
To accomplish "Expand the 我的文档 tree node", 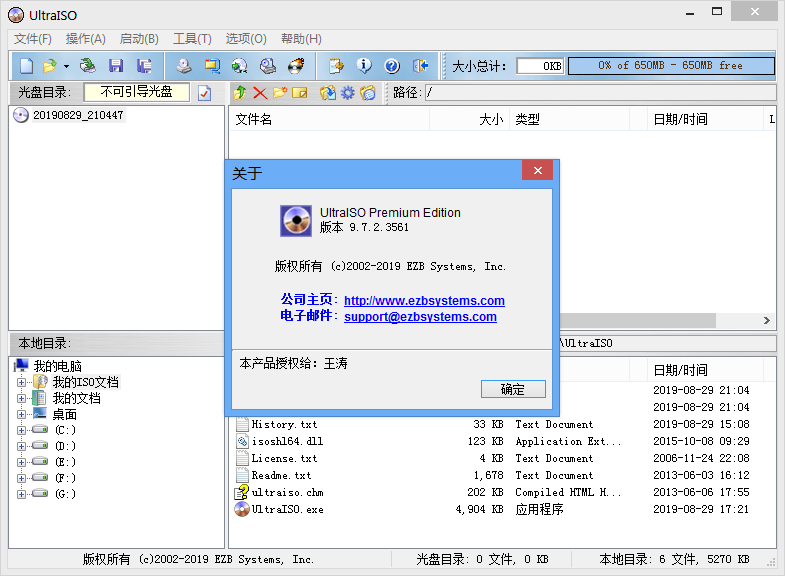I will point(21,398).
